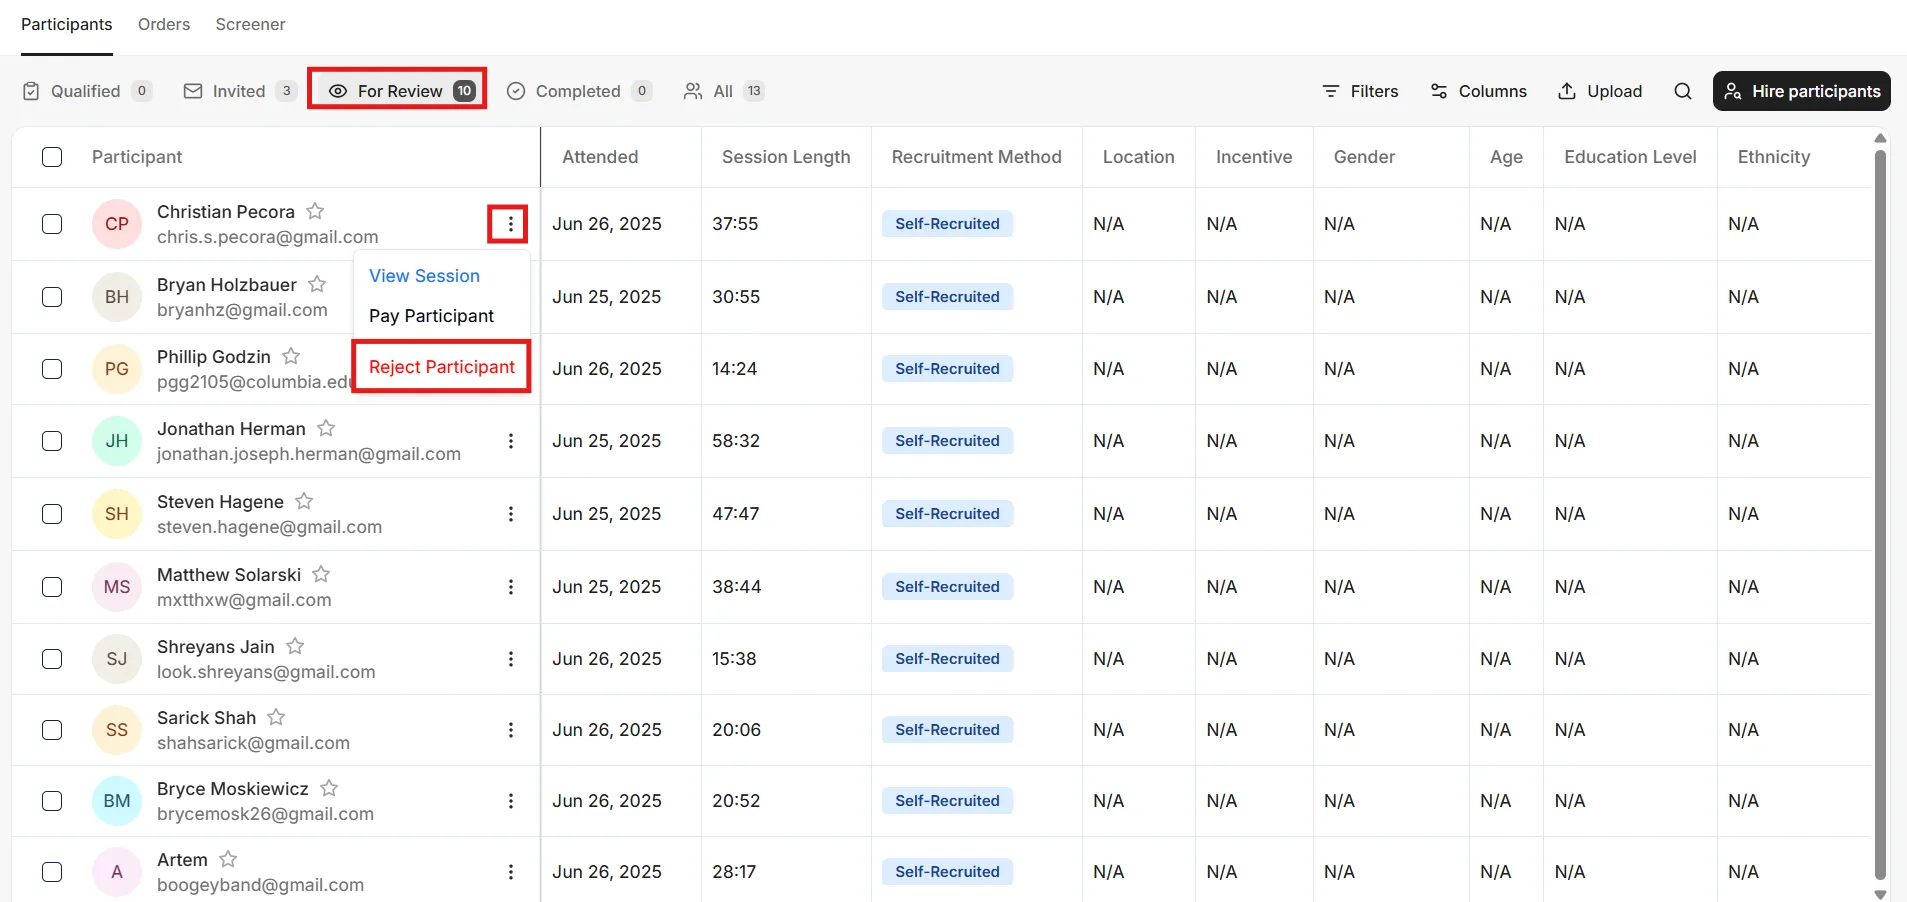Open the three-dot menu for Sarick Shah
Viewport: 1907px width, 902px height.
511,730
